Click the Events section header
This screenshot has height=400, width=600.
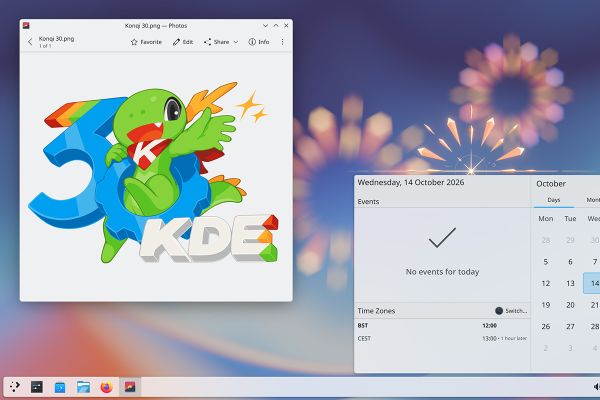[x=368, y=201]
